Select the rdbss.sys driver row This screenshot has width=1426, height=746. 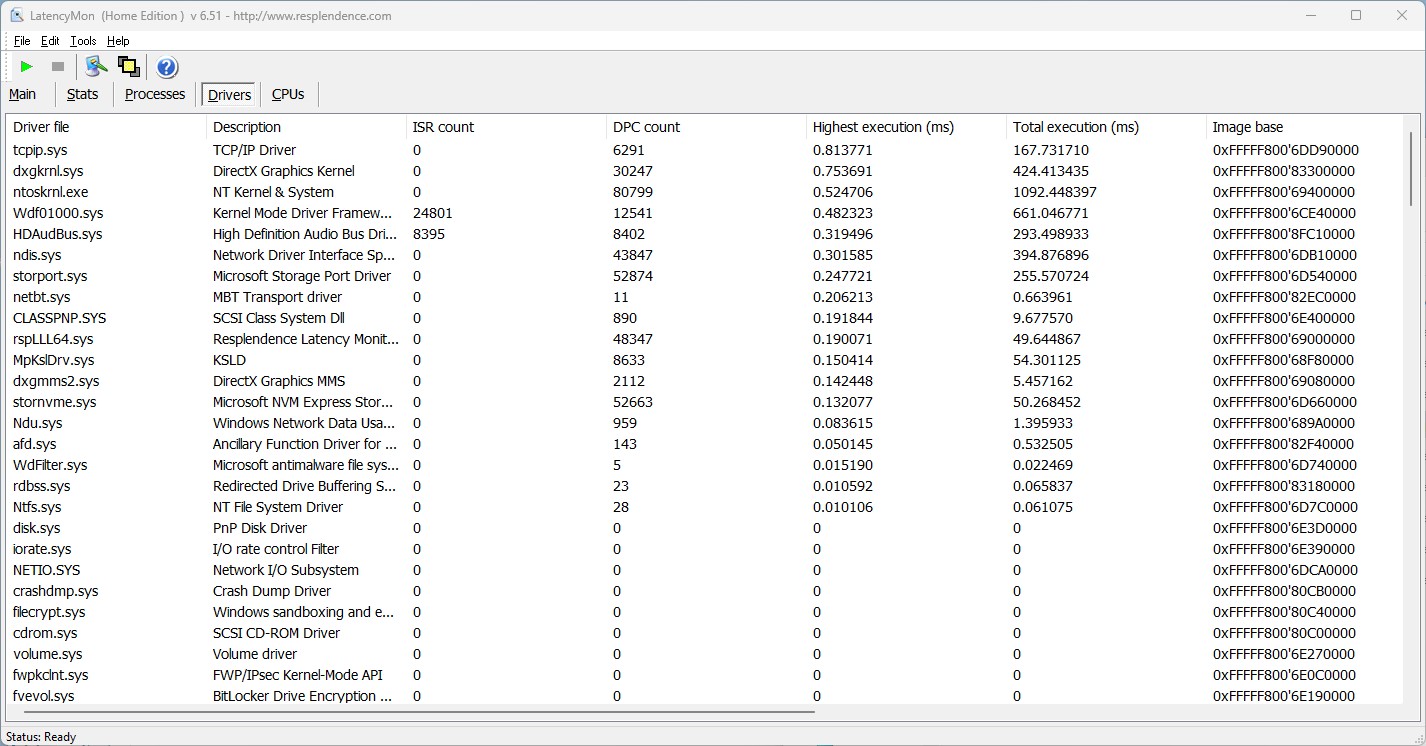(705, 486)
